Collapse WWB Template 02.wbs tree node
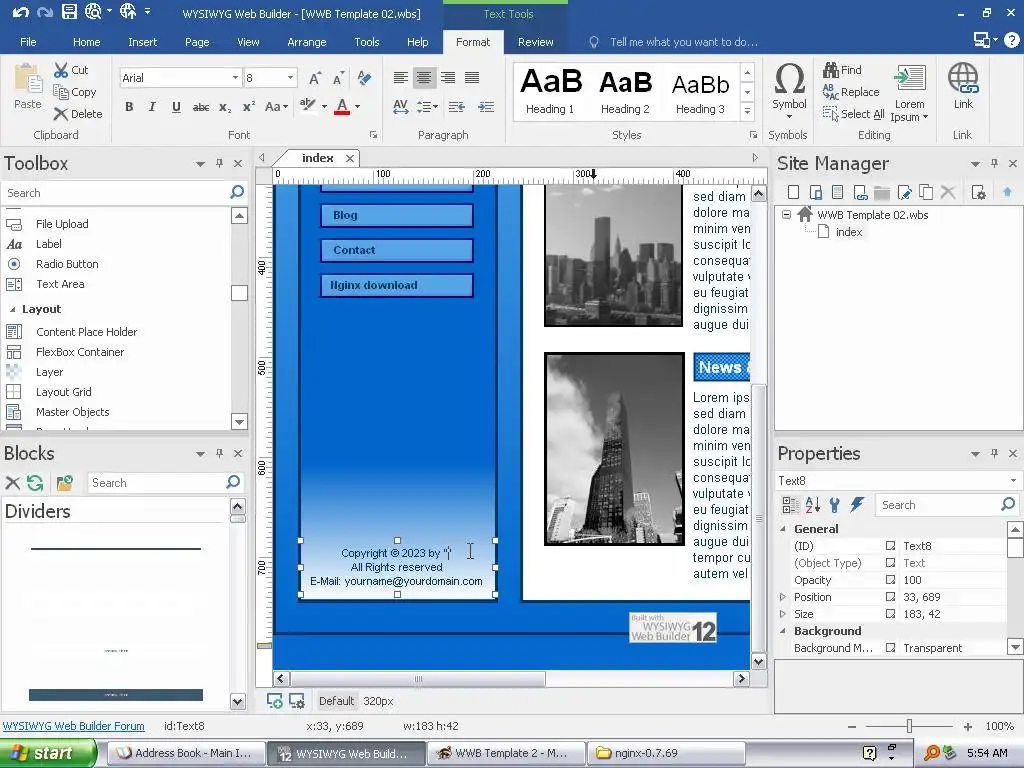 tap(787, 214)
